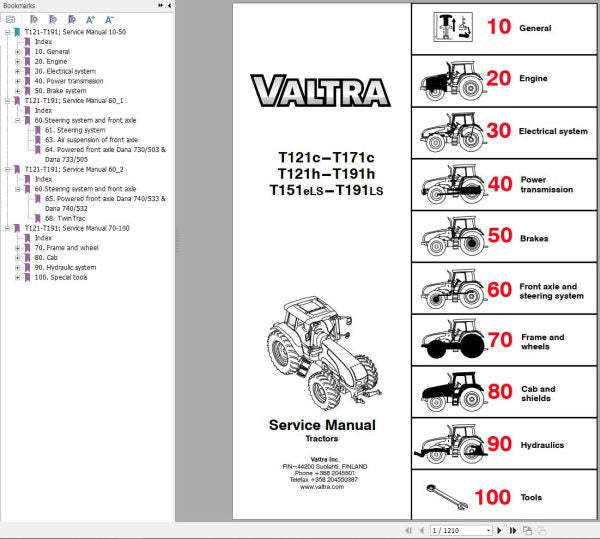This screenshot has width=600, height=539.
Task: Decrease bookmark text size with A-
Action: 109,19
